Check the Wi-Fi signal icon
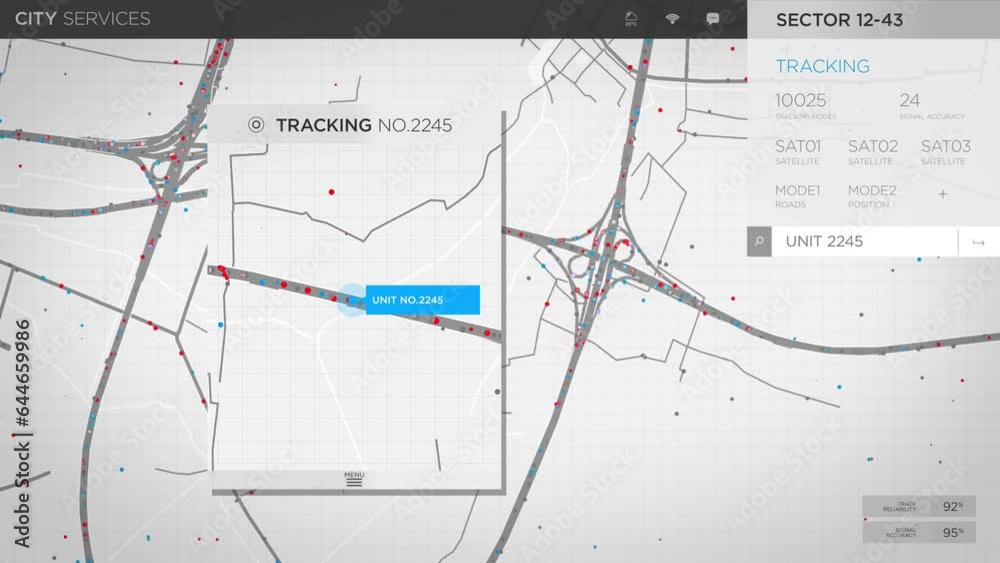1000x563 pixels. 672,18
